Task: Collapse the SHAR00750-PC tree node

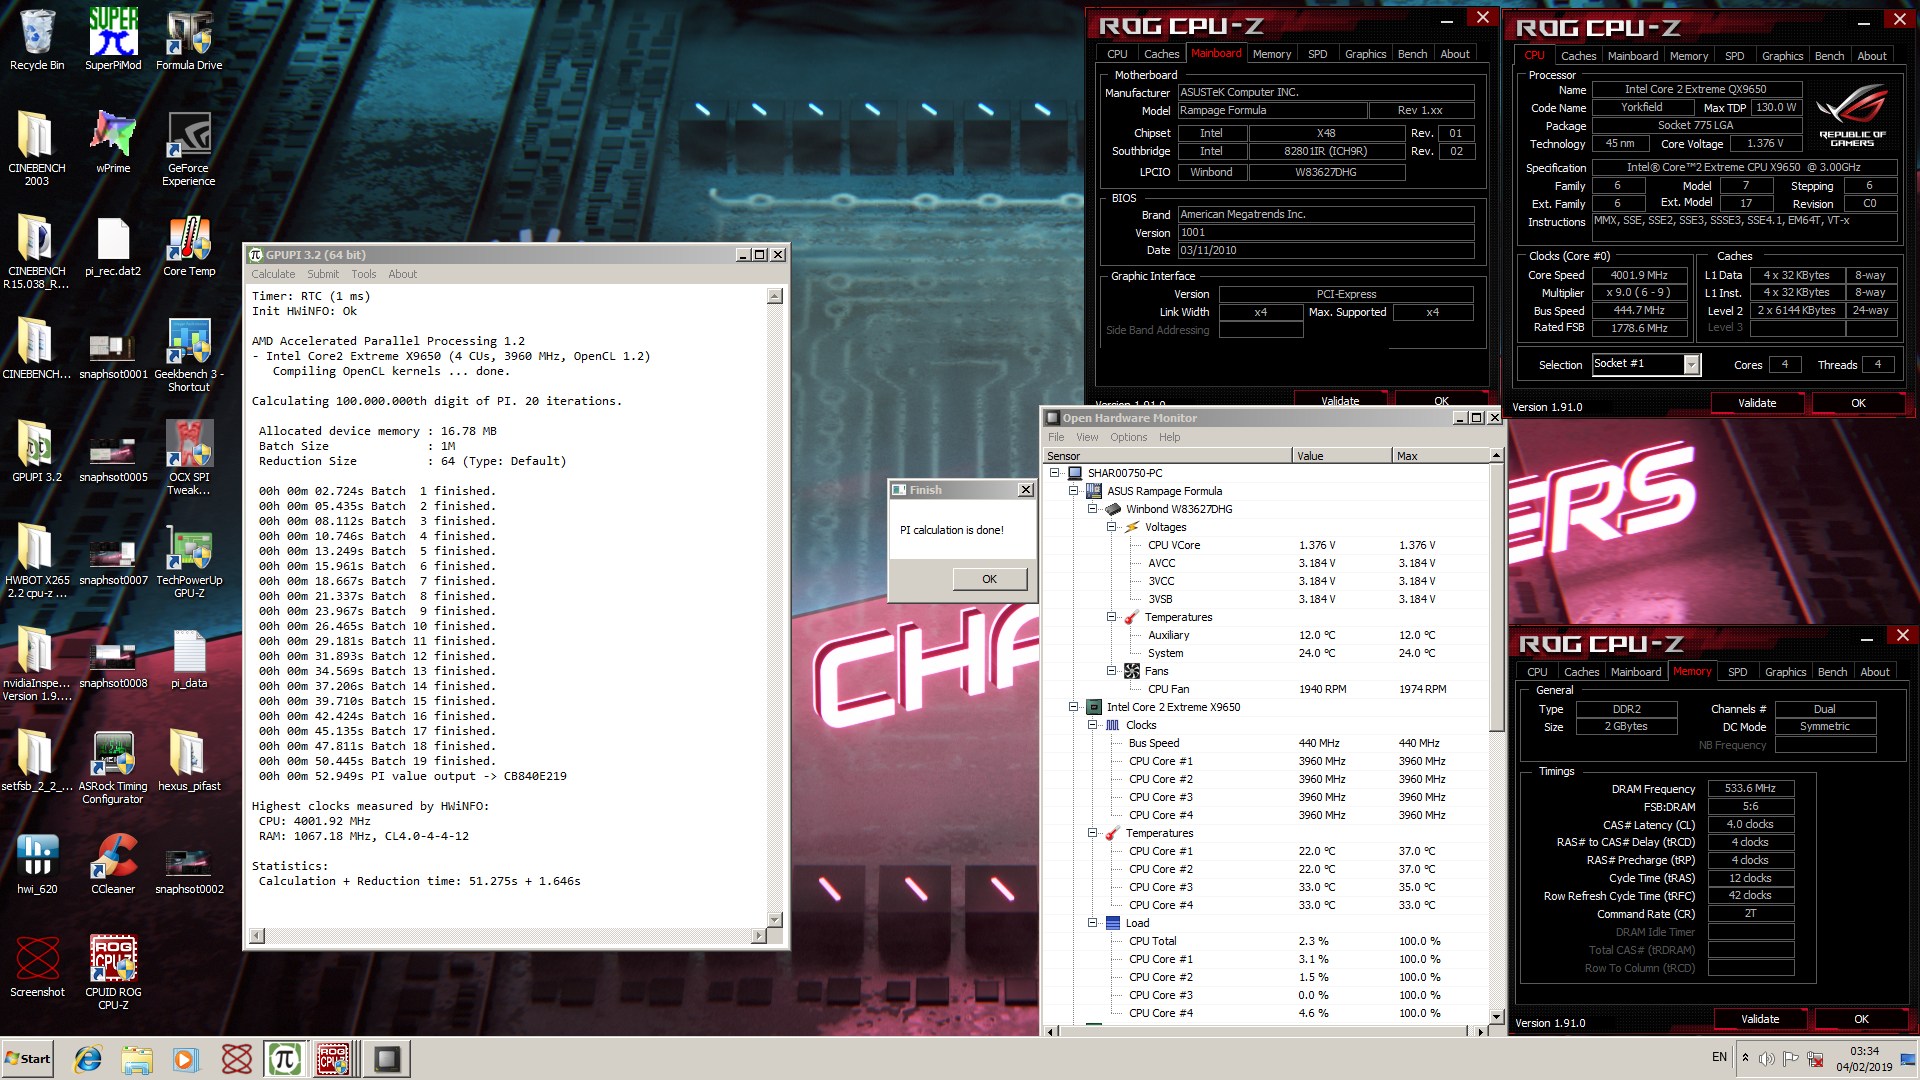Action: coord(1054,473)
